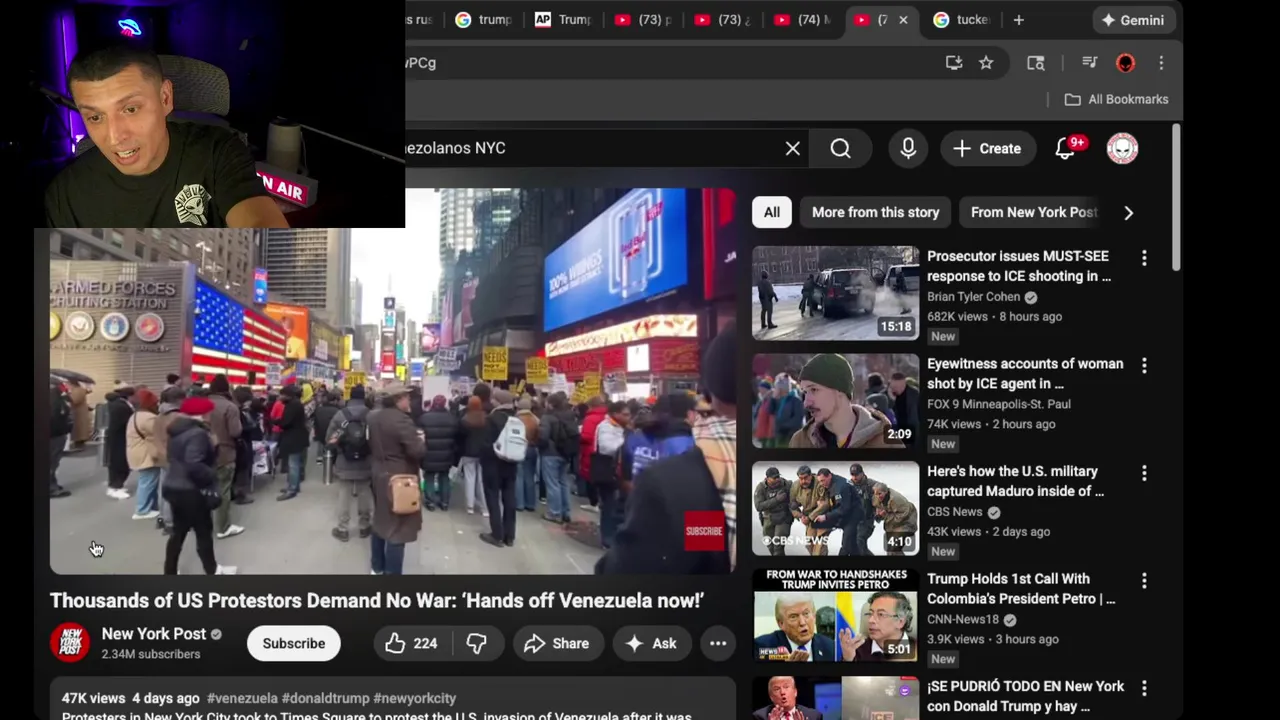Image resolution: width=1280 pixels, height=720 pixels.
Task: Open the Brian Tyler Cohen channel name
Action: [973, 297]
